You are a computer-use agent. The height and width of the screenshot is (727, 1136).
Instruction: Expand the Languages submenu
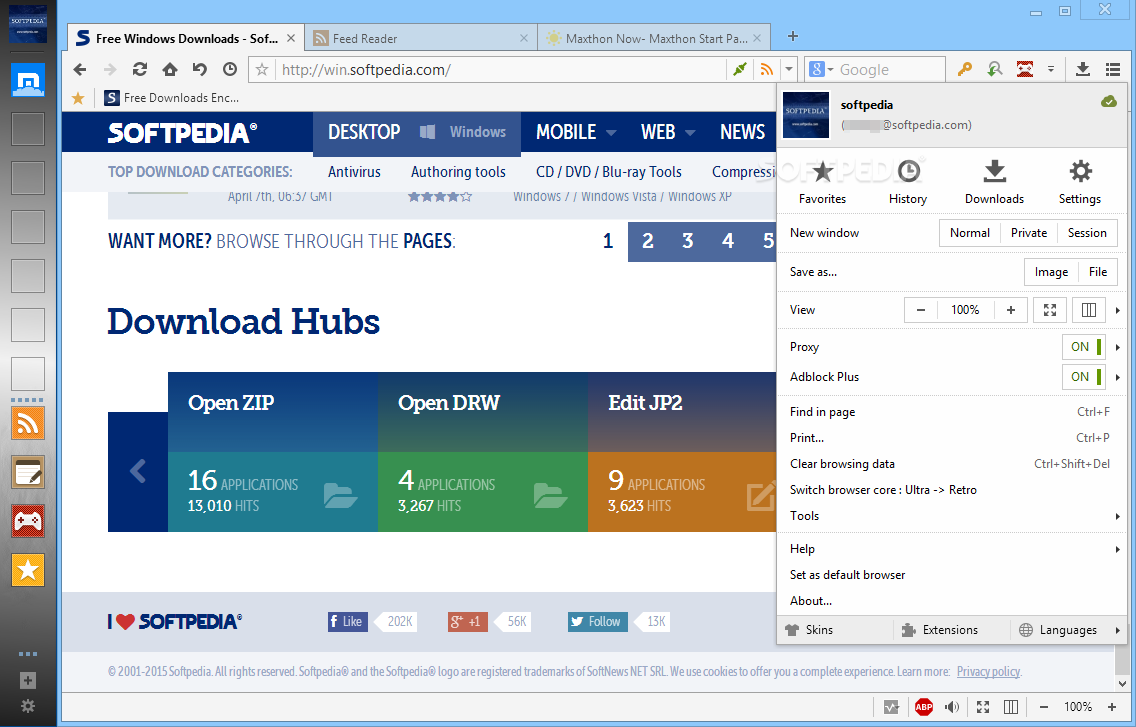pyautogui.click(x=1069, y=630)
